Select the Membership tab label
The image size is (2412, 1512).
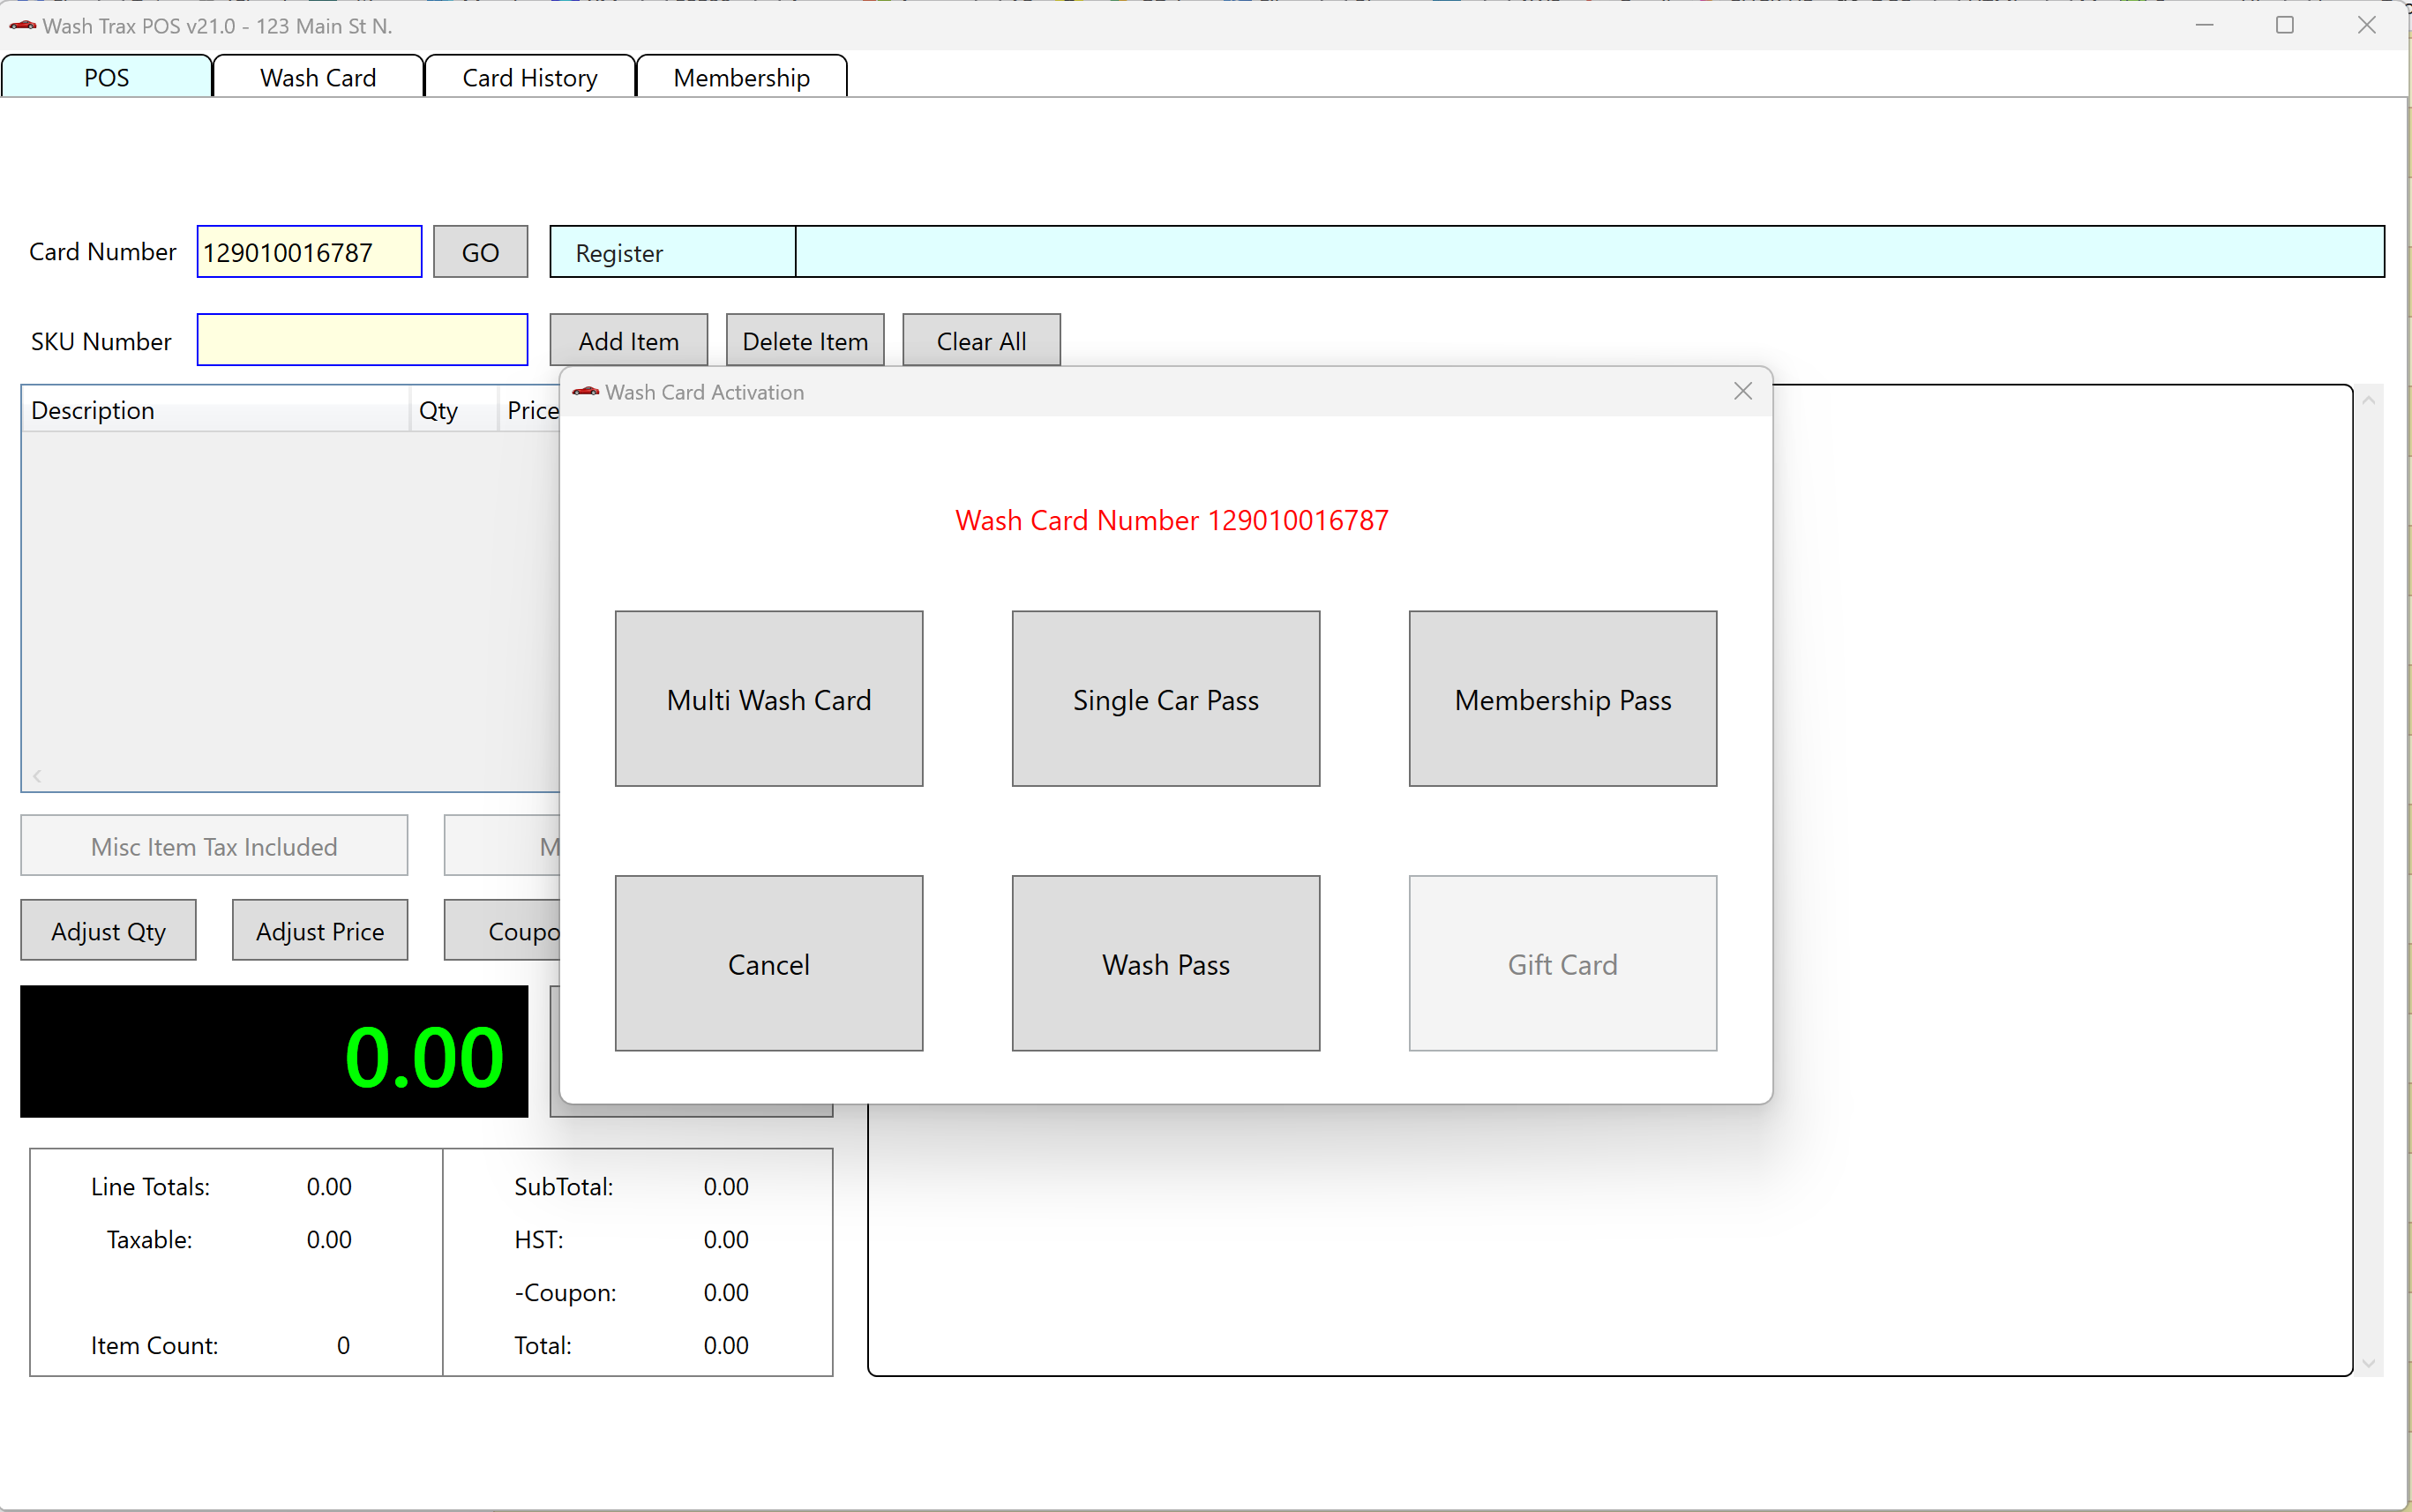740,77
